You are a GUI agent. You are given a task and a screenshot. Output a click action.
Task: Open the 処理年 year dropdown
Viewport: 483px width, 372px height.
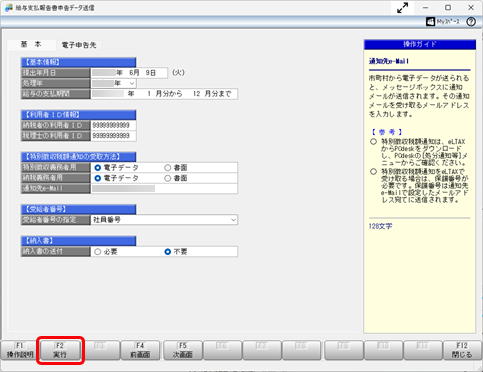132,83
